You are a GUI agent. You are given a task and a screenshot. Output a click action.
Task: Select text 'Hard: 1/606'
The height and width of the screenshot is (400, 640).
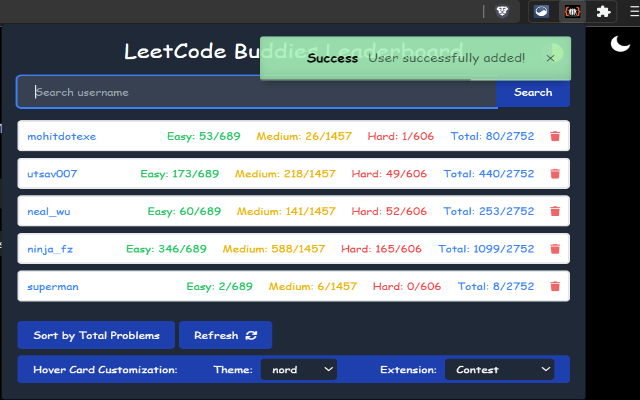[400, 136]
